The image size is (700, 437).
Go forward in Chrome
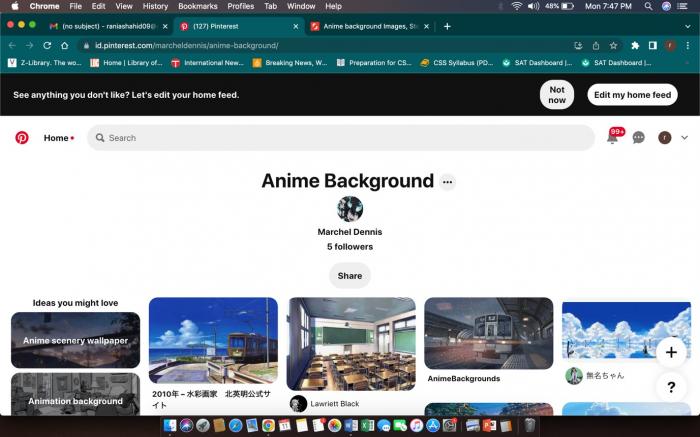tap(29, 46)
